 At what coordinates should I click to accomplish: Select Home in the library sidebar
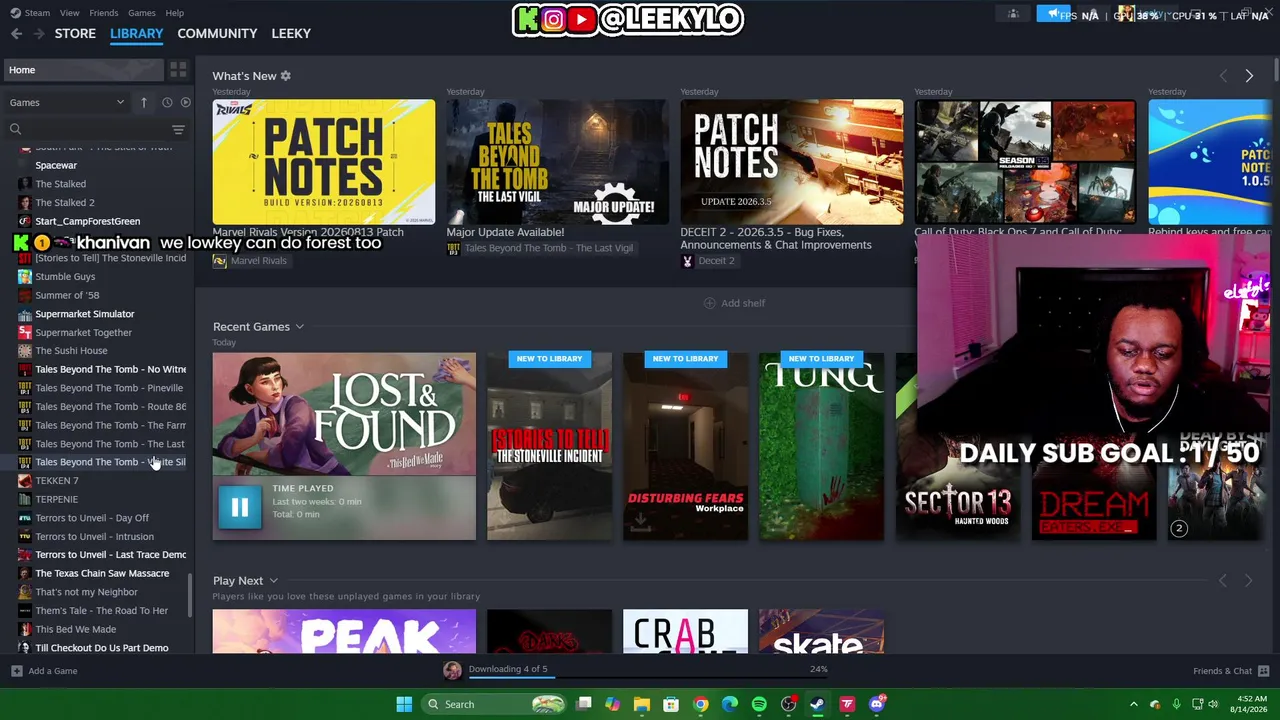click(x=82, y=70)
